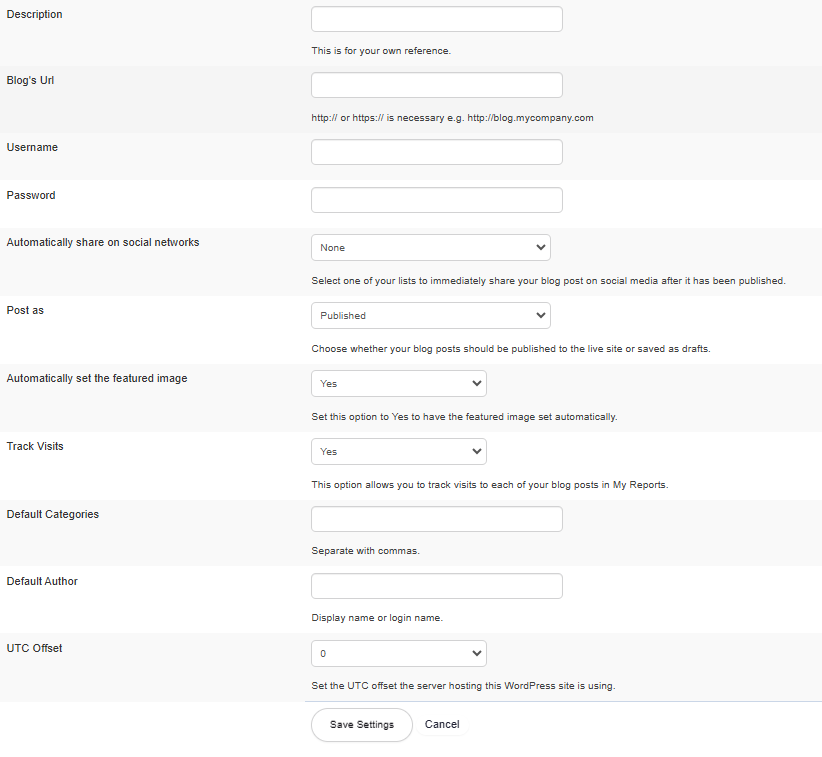Focus the Default Author text box

437,586
